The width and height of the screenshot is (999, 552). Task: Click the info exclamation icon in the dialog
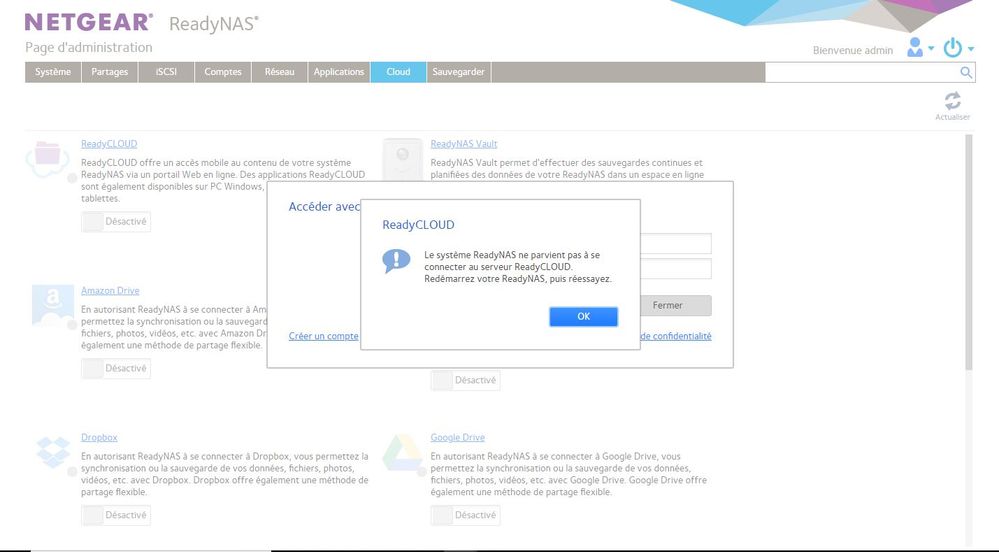(x=396, y=261)
